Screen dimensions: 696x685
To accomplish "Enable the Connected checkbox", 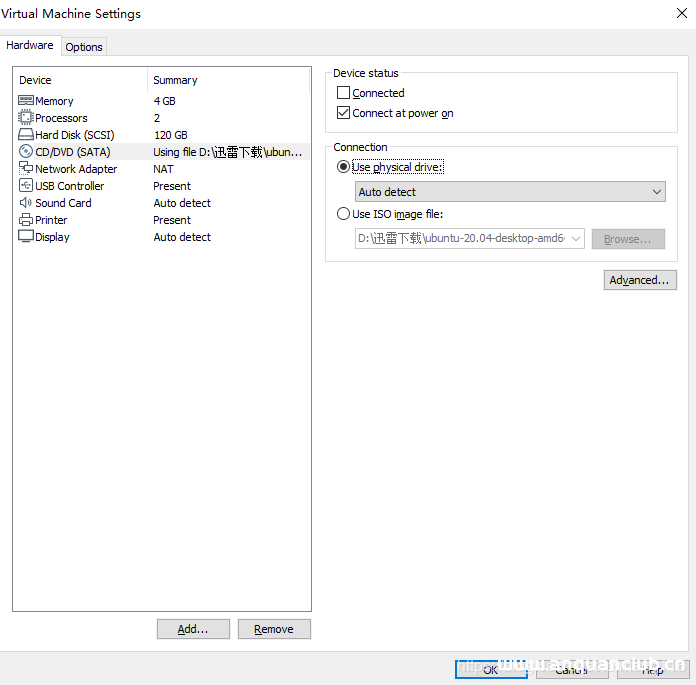I will [x=344, y=93].
